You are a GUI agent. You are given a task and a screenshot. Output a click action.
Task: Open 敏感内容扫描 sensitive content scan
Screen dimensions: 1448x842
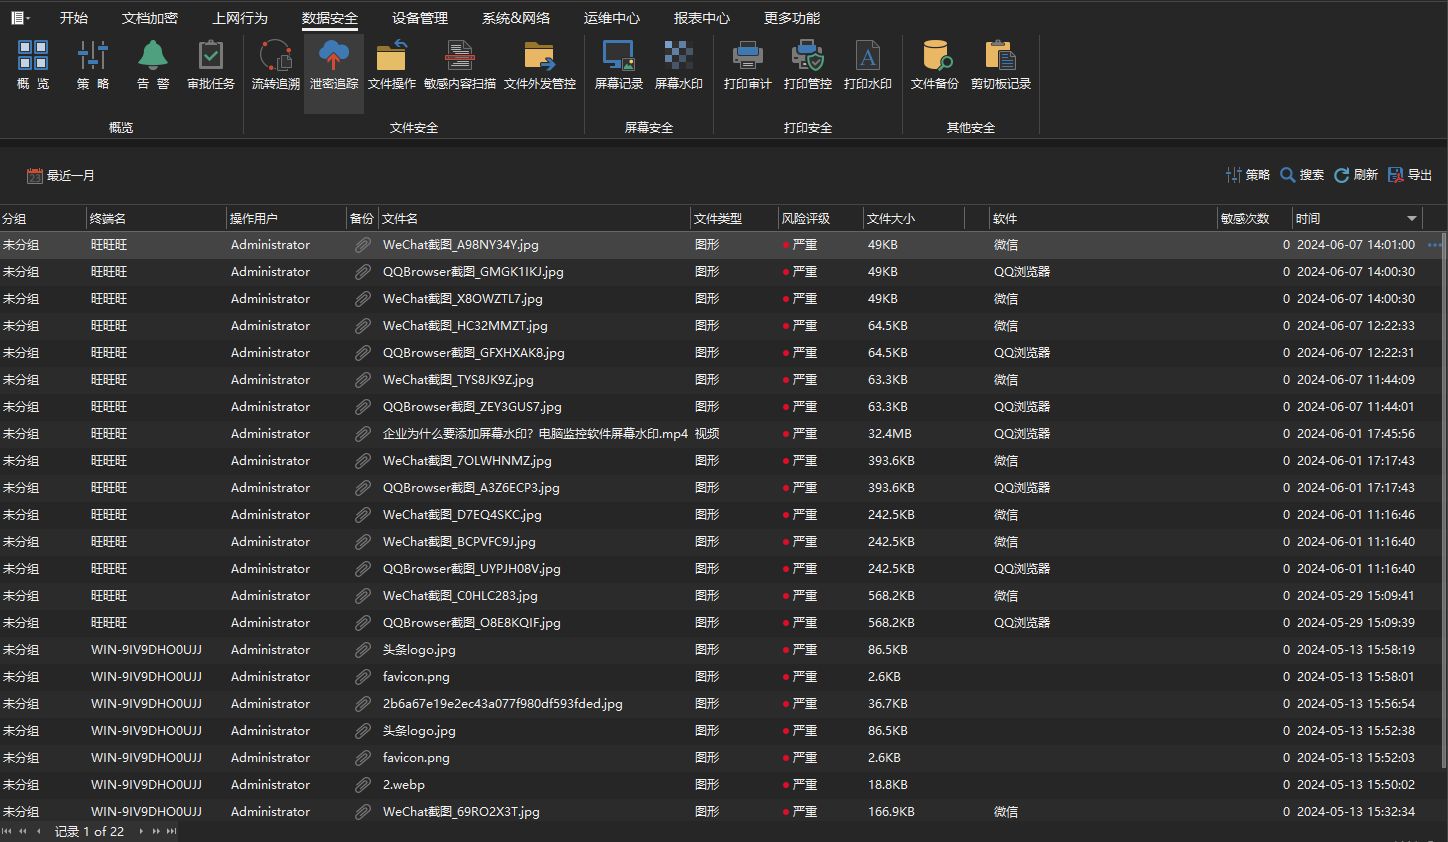pos(460,65)
